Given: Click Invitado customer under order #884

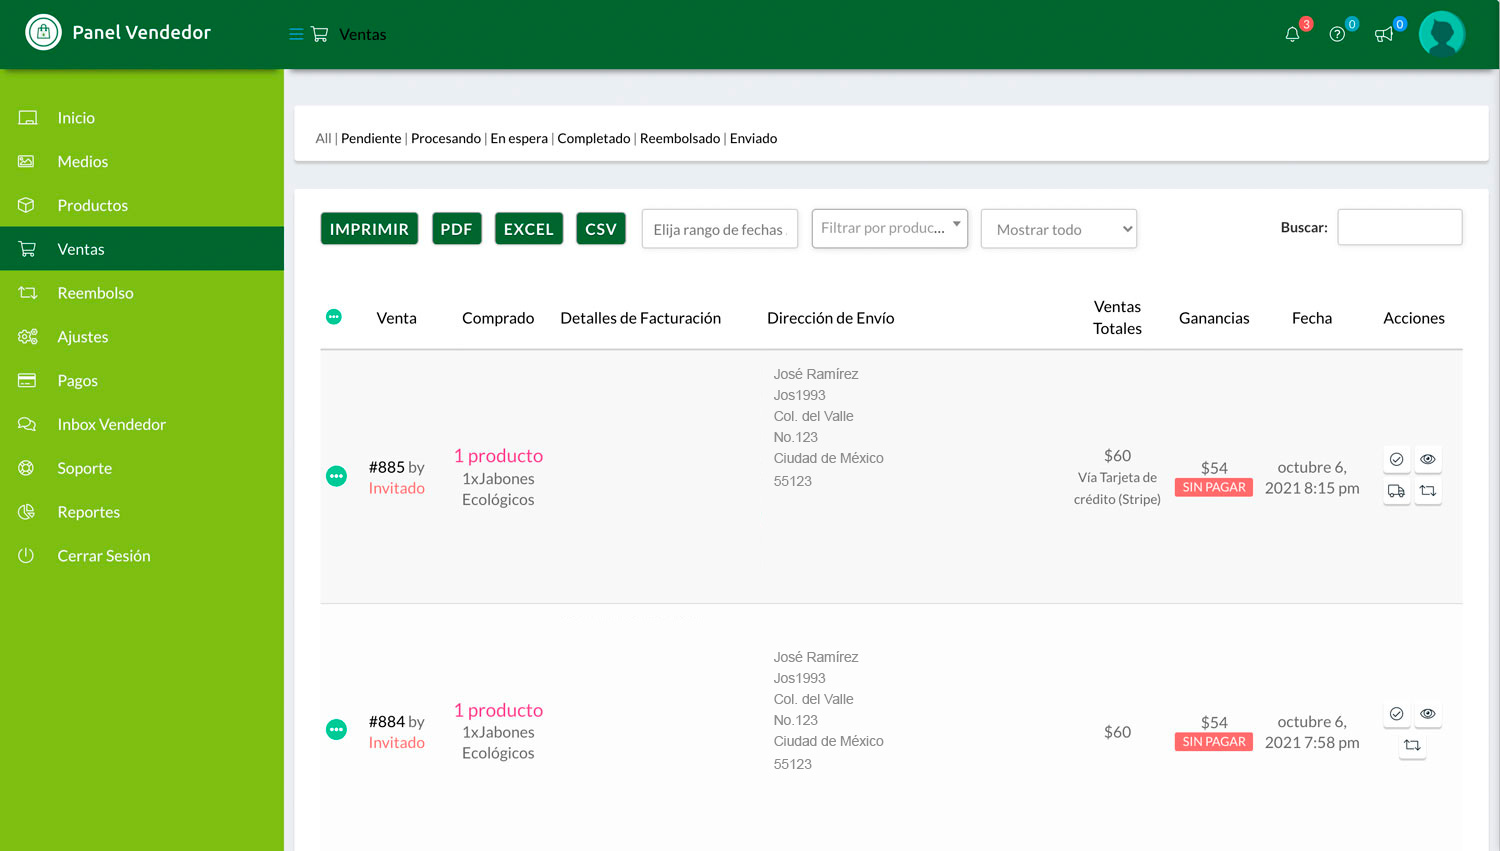Looking at the screenshot, I should [x=397, y=742].
